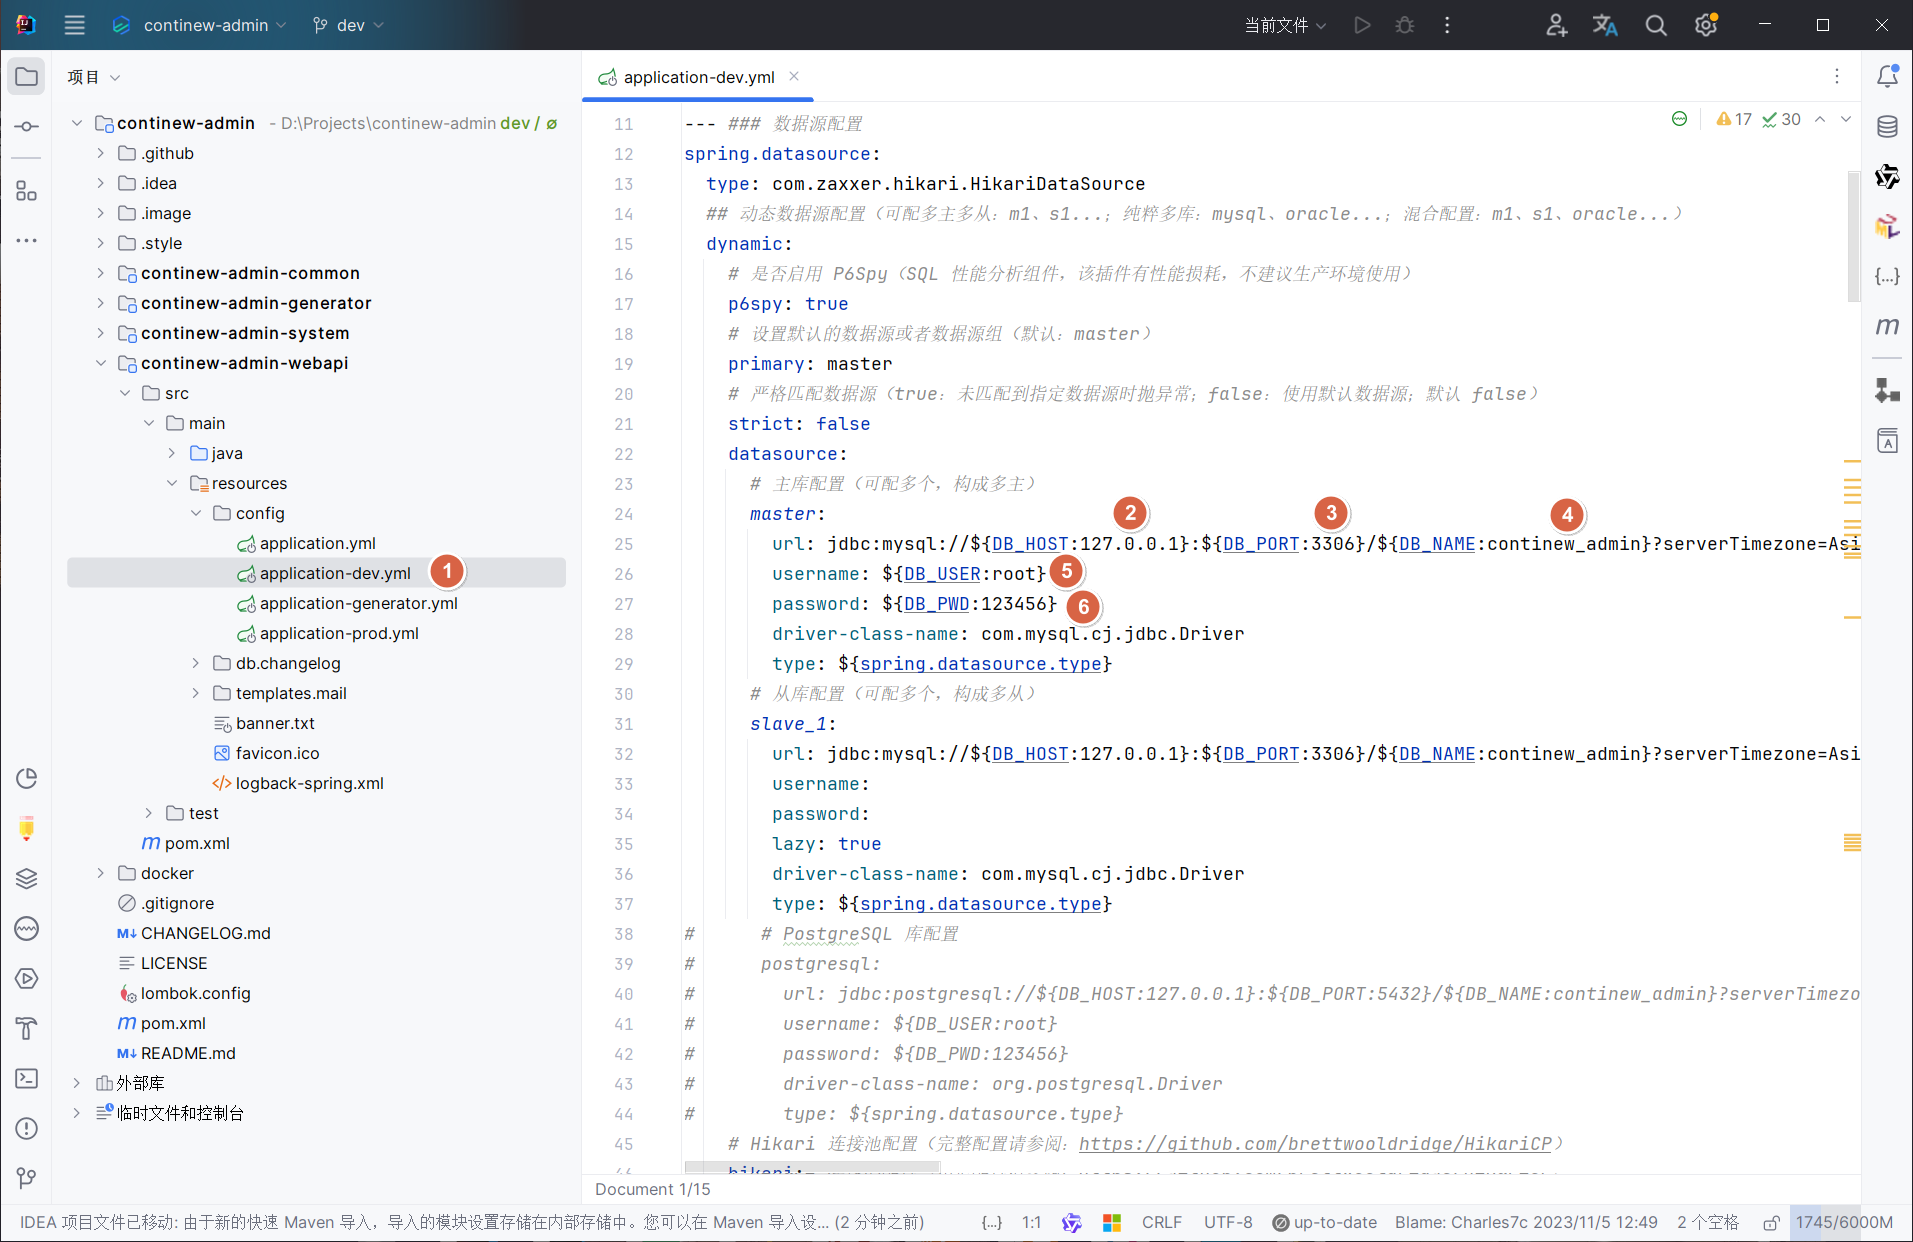The width and height of the screenshot is (1913, 1242).
Task: Show more tool windows ellipsis
Action: (27, 240)
